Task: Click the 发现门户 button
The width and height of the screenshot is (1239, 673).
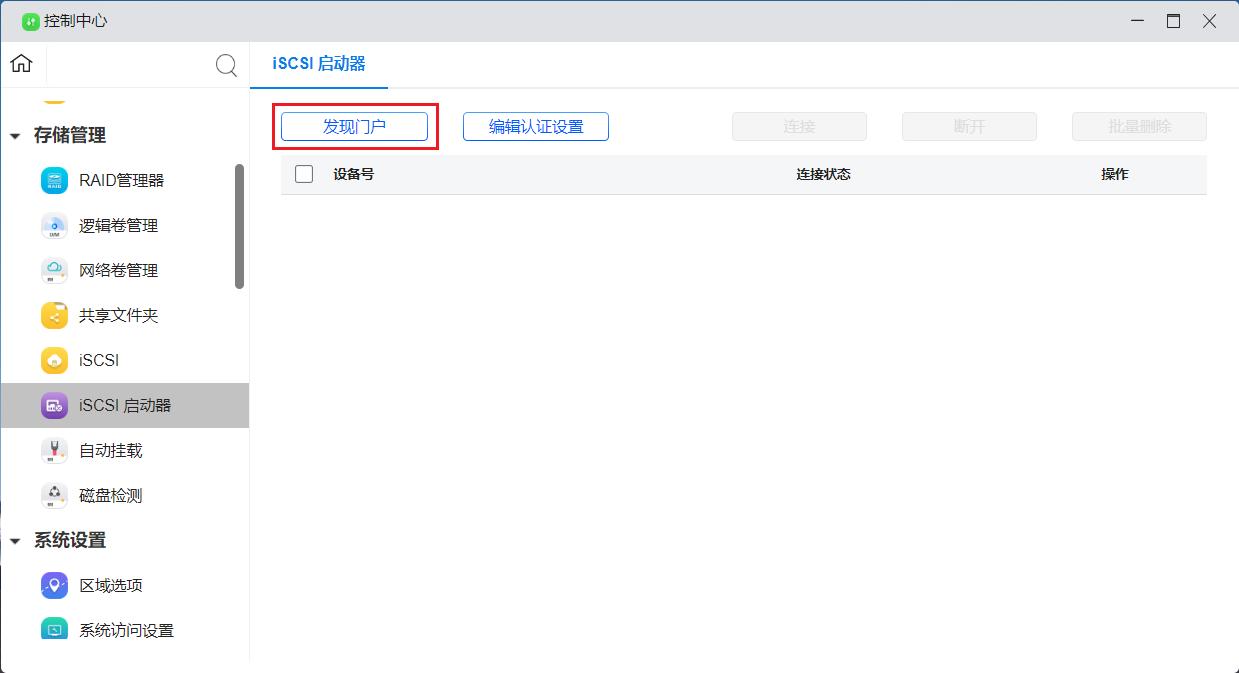Action: (354, 127)
